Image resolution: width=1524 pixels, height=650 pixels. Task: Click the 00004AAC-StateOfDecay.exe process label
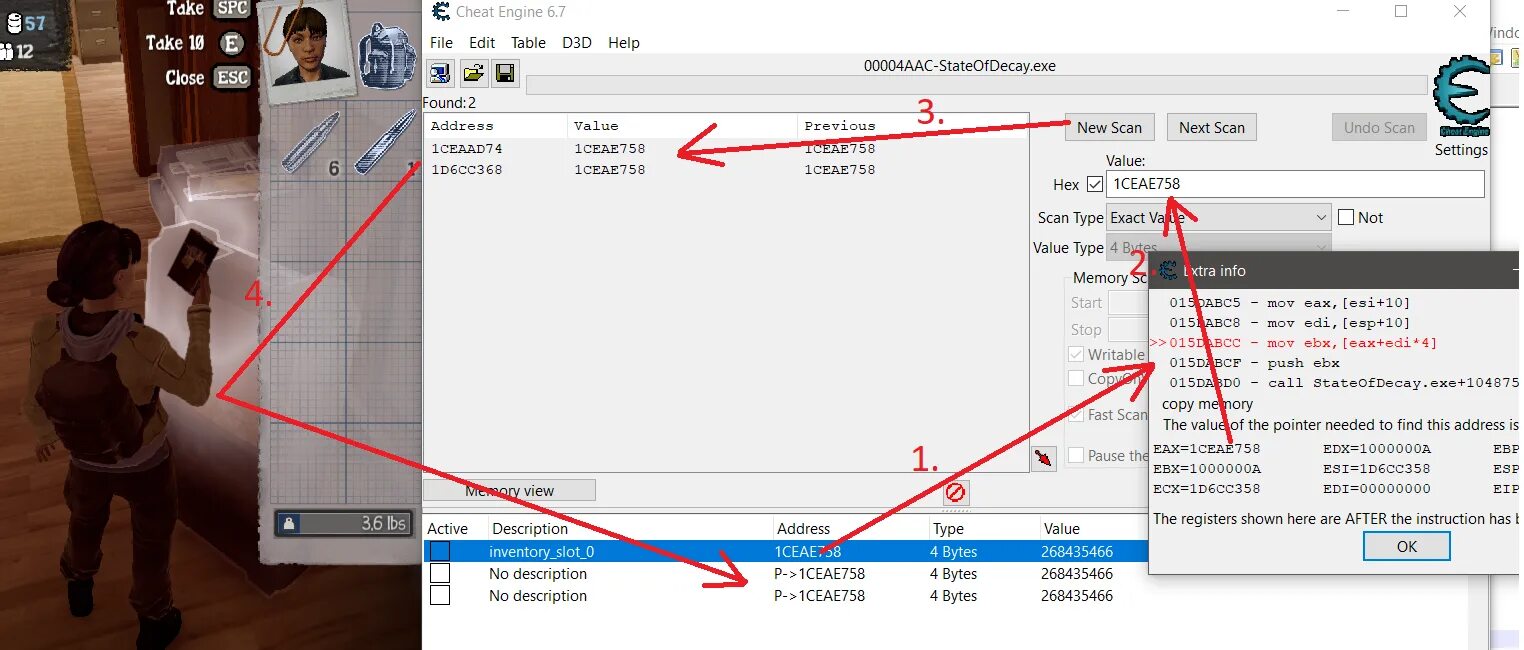tap(960, 66)
